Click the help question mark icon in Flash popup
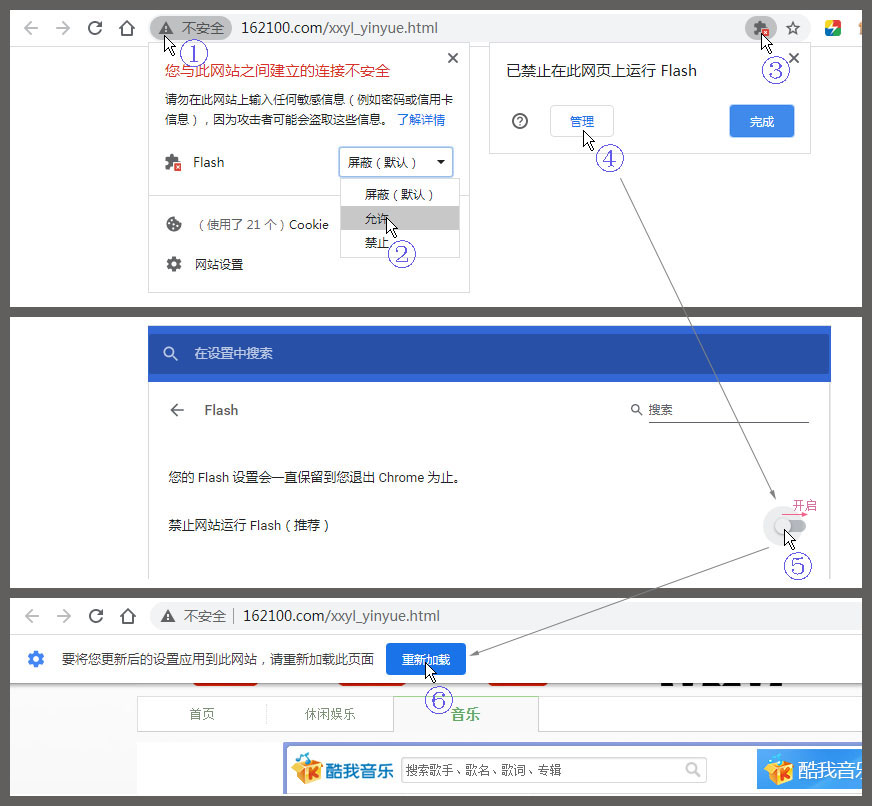 click(x=520, y=121)
